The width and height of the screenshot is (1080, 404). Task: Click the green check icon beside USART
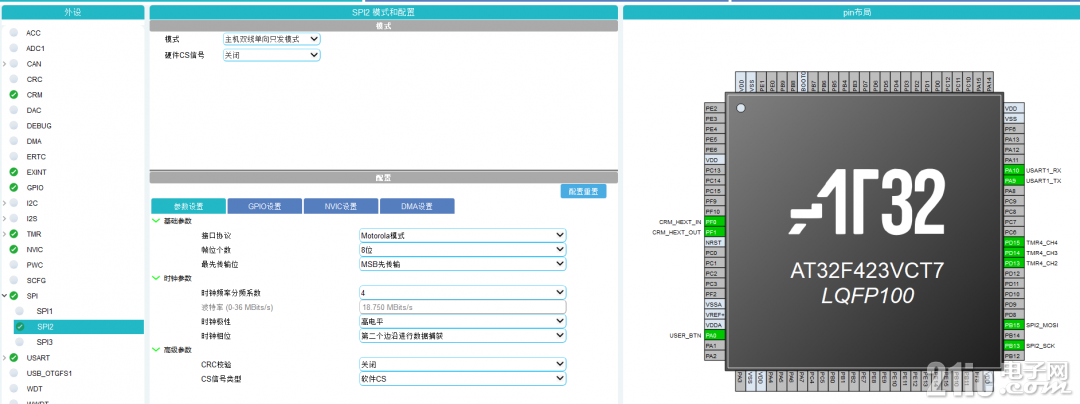point(14,358)
